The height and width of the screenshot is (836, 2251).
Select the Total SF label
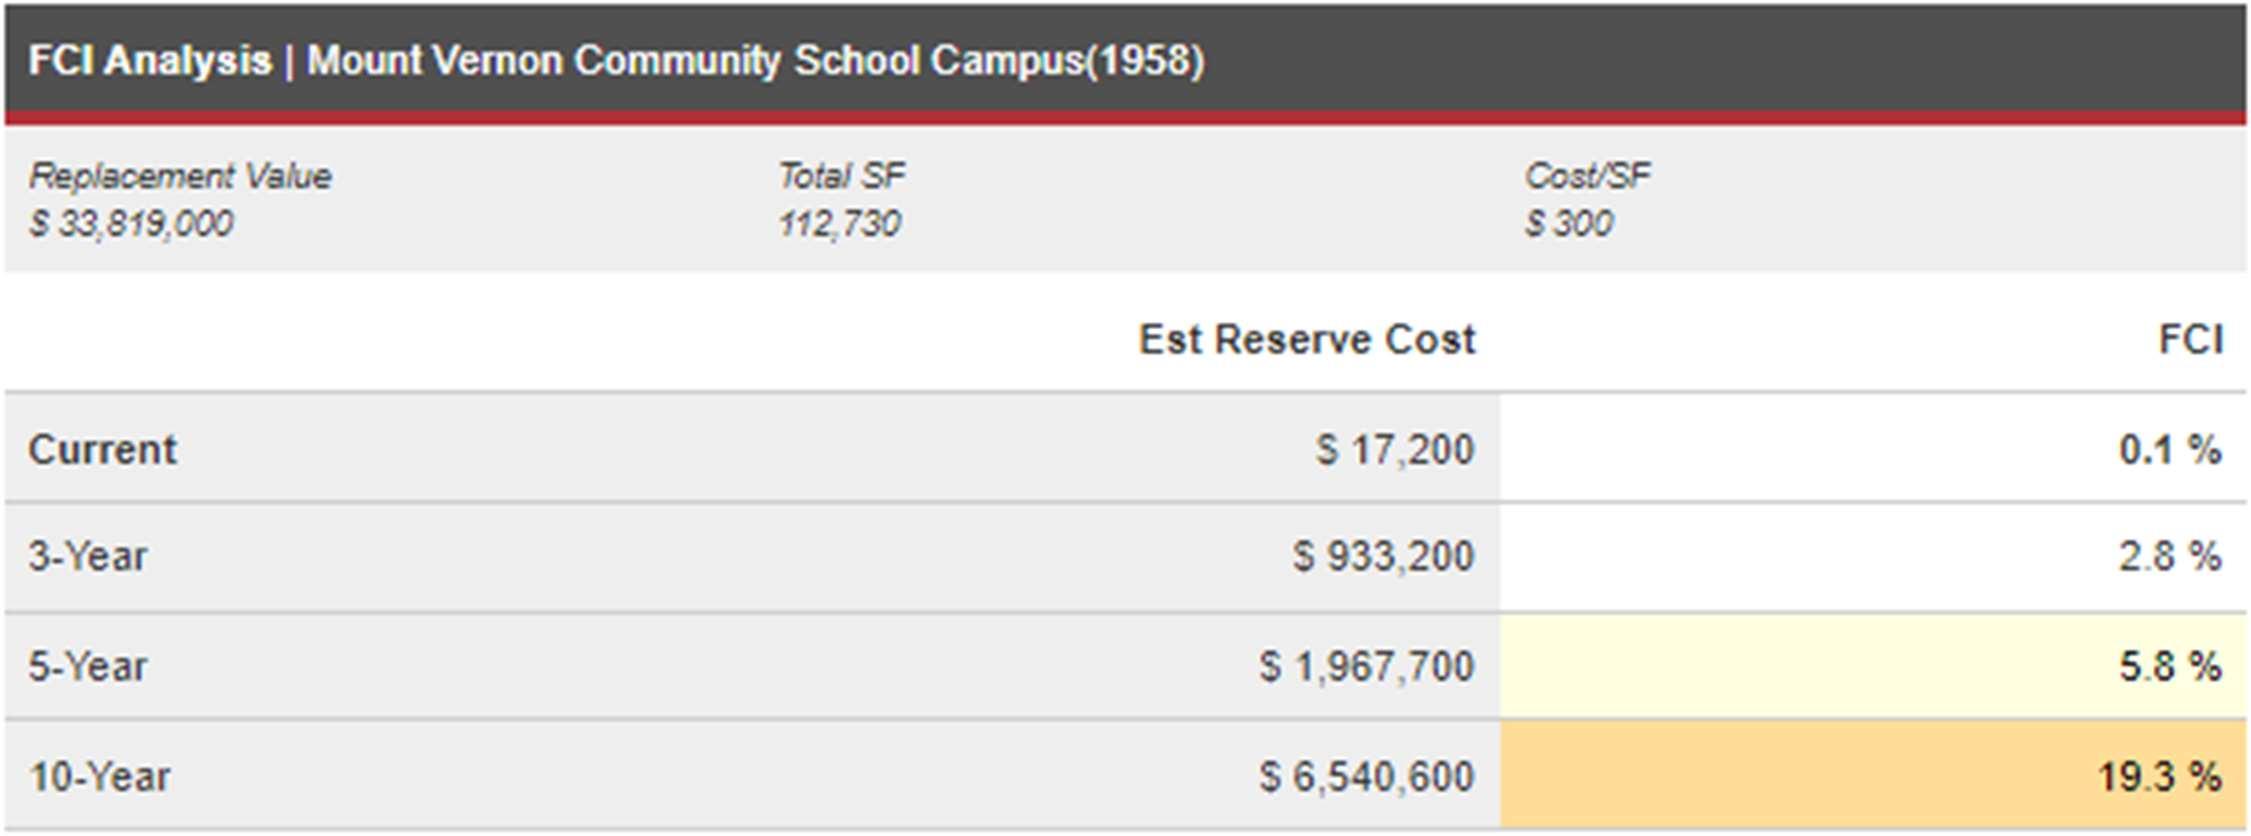(841, 177)
